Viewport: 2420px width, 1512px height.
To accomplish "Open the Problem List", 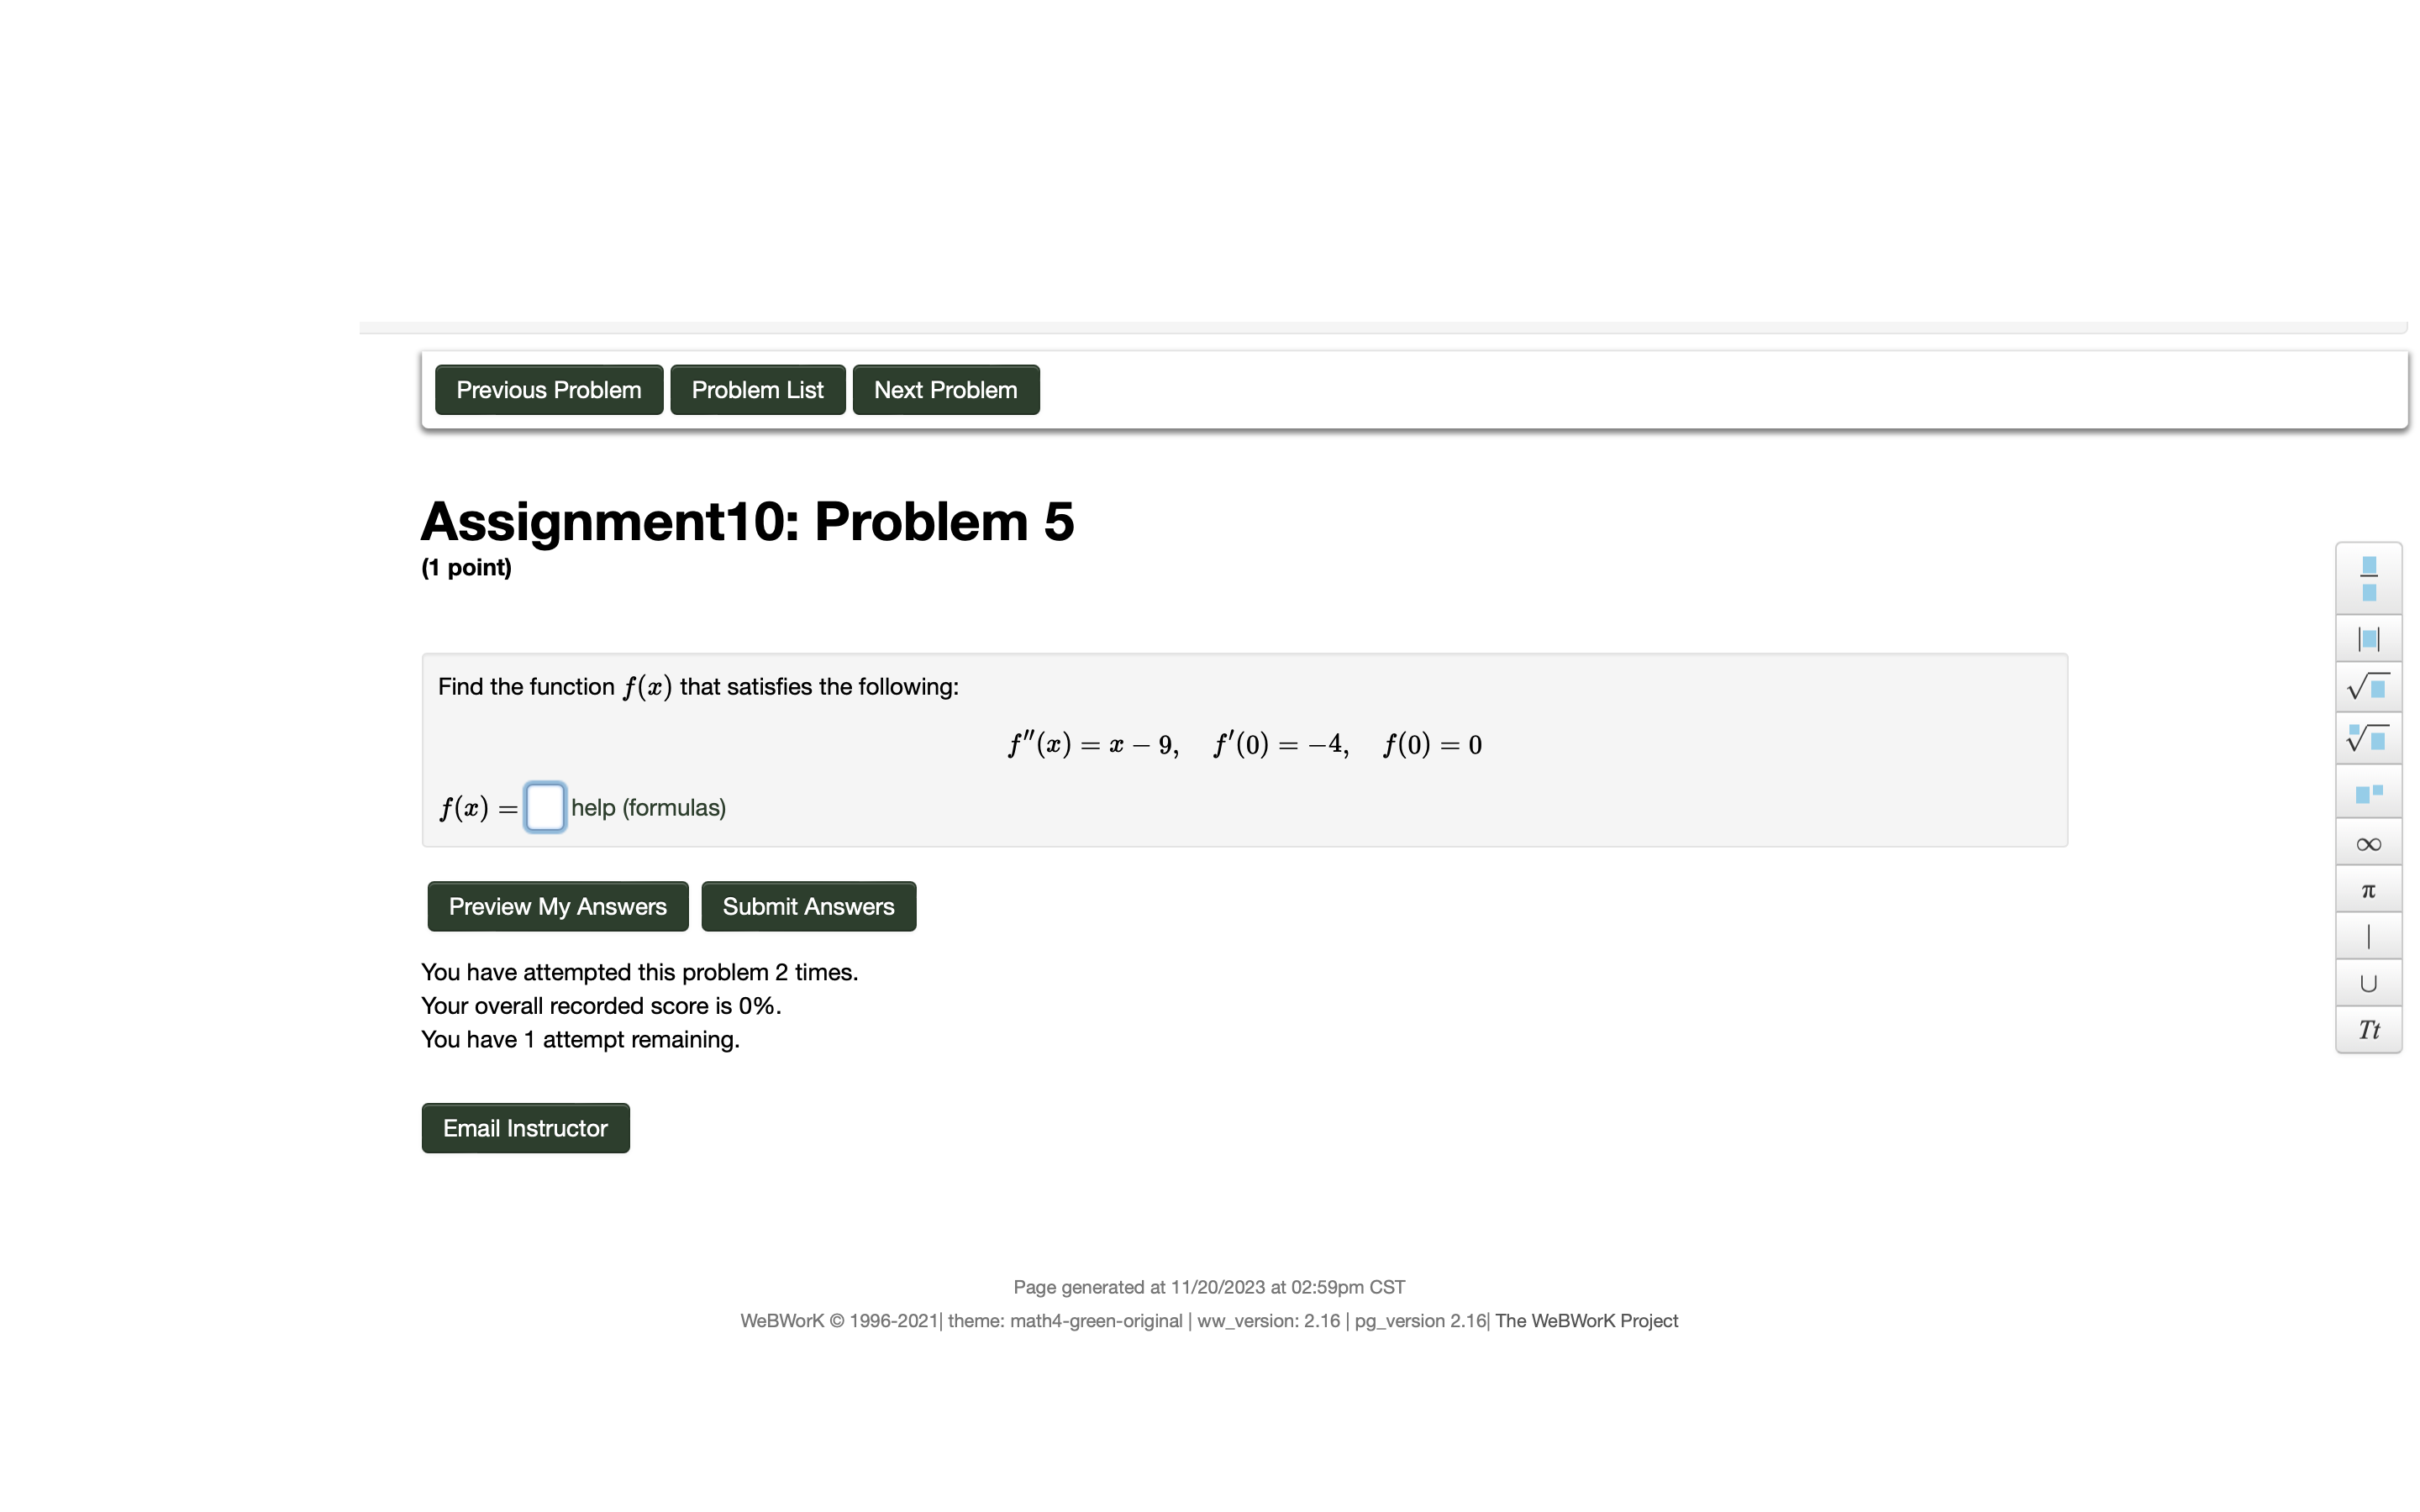I will click(757, 389).
